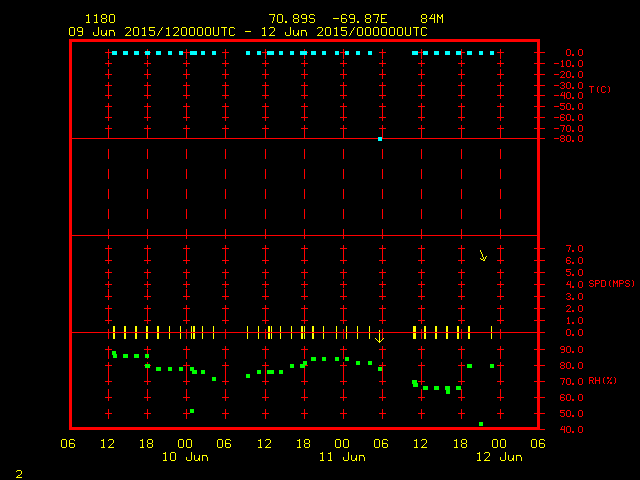Click the -60.0 temperature axis label
Screen dimensions: 640x480
coord(569,118)
